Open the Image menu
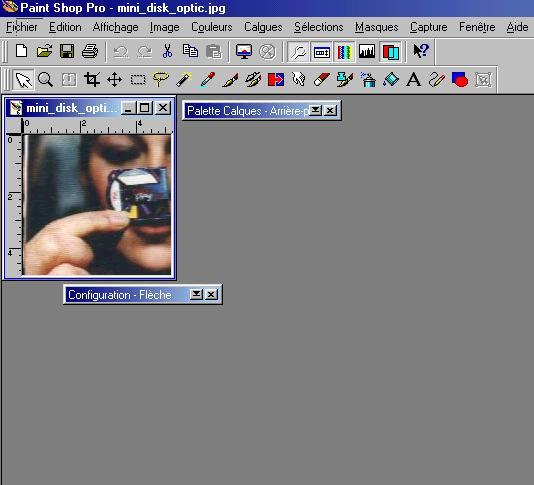This screenshot has width=534, height=485. coord(164,27)
